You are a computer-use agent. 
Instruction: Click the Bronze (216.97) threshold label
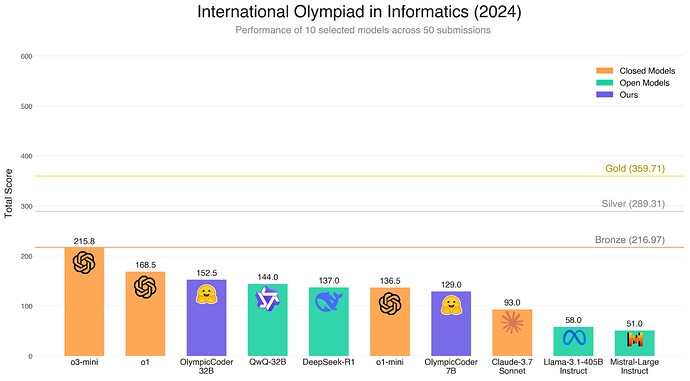630,240
